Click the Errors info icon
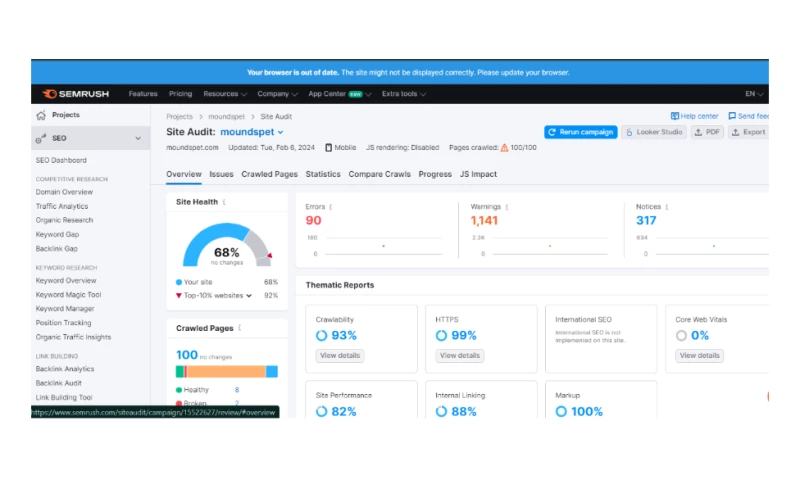The width and height of the screenshot is (800, 480). click(331, 207)
